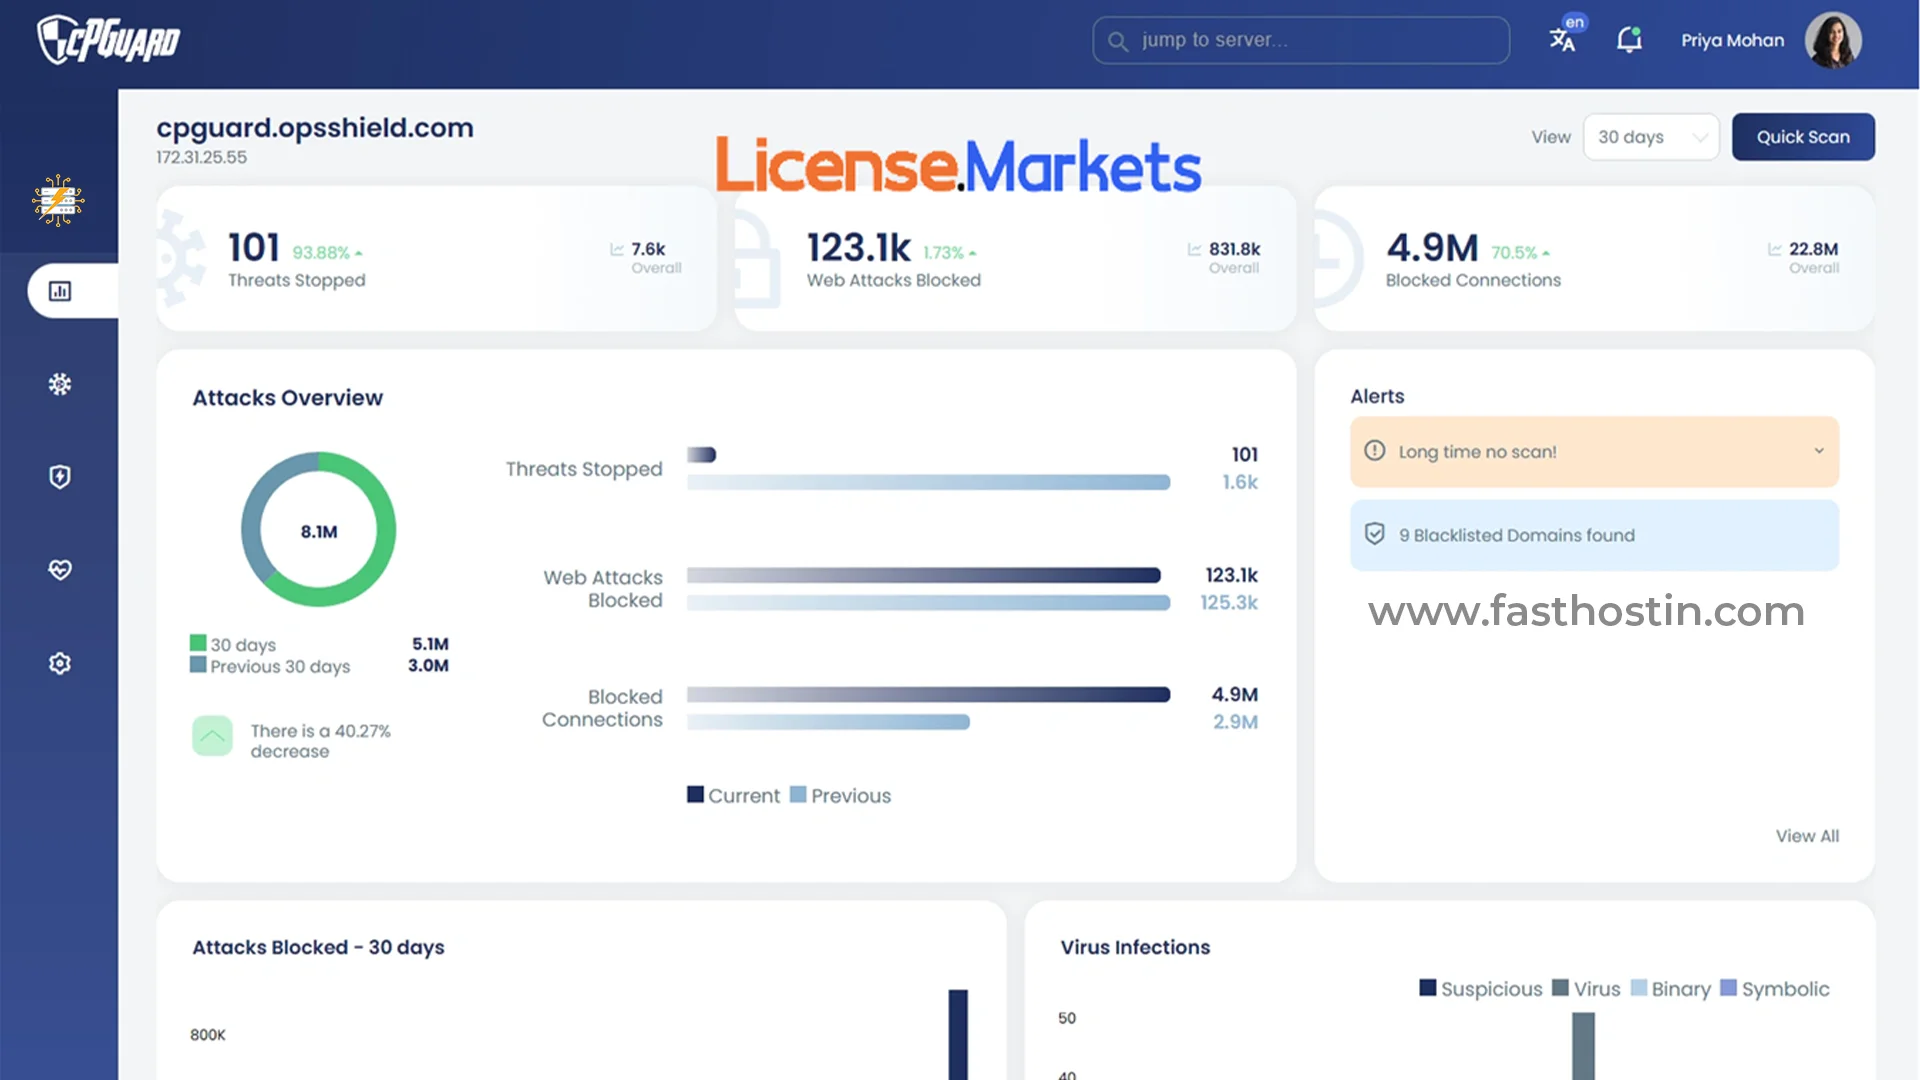Click the 70.5% connections change indicator

coord(1520,253)
